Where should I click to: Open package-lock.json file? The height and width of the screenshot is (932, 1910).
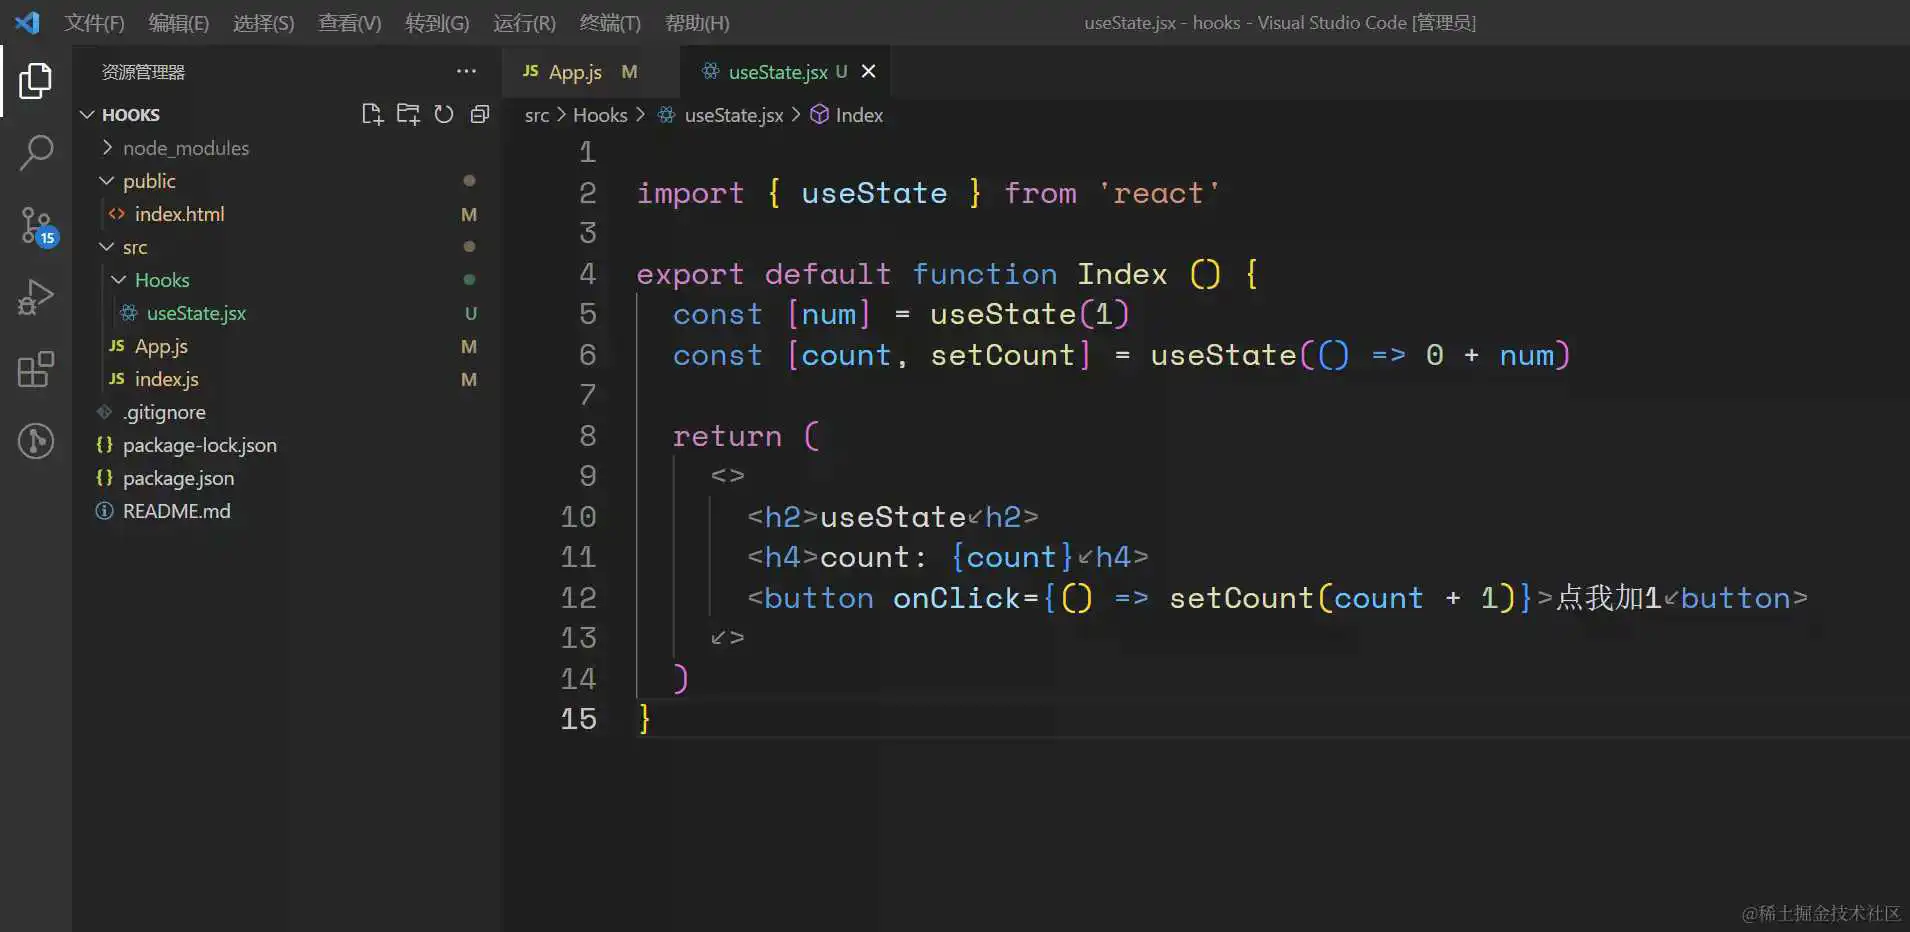200,444
